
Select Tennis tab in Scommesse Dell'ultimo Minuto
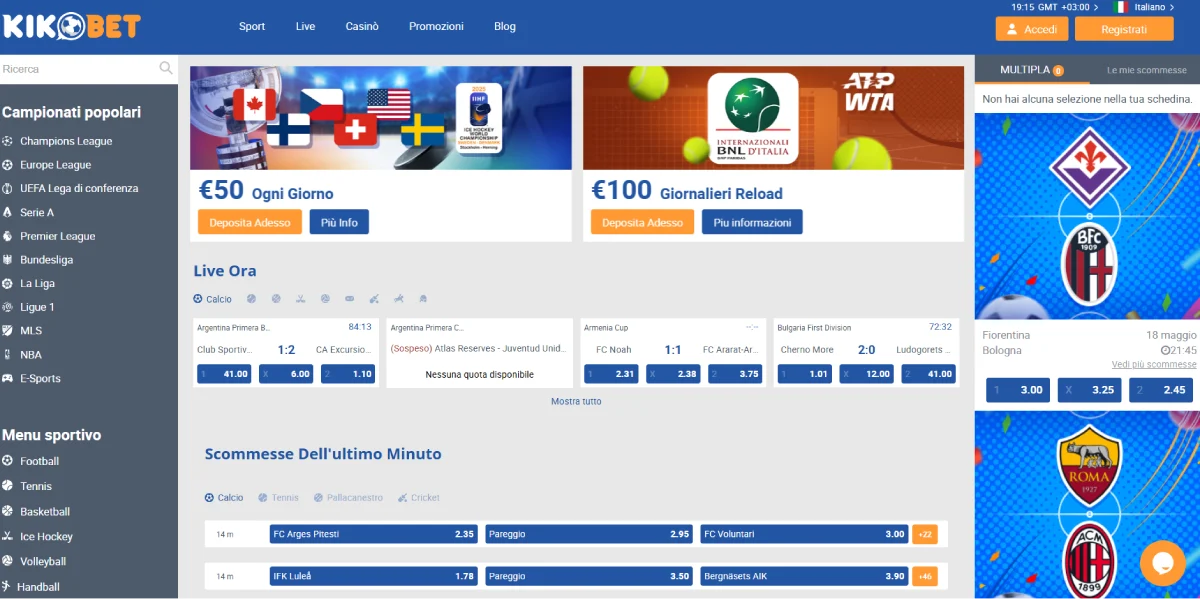[278, 497]
